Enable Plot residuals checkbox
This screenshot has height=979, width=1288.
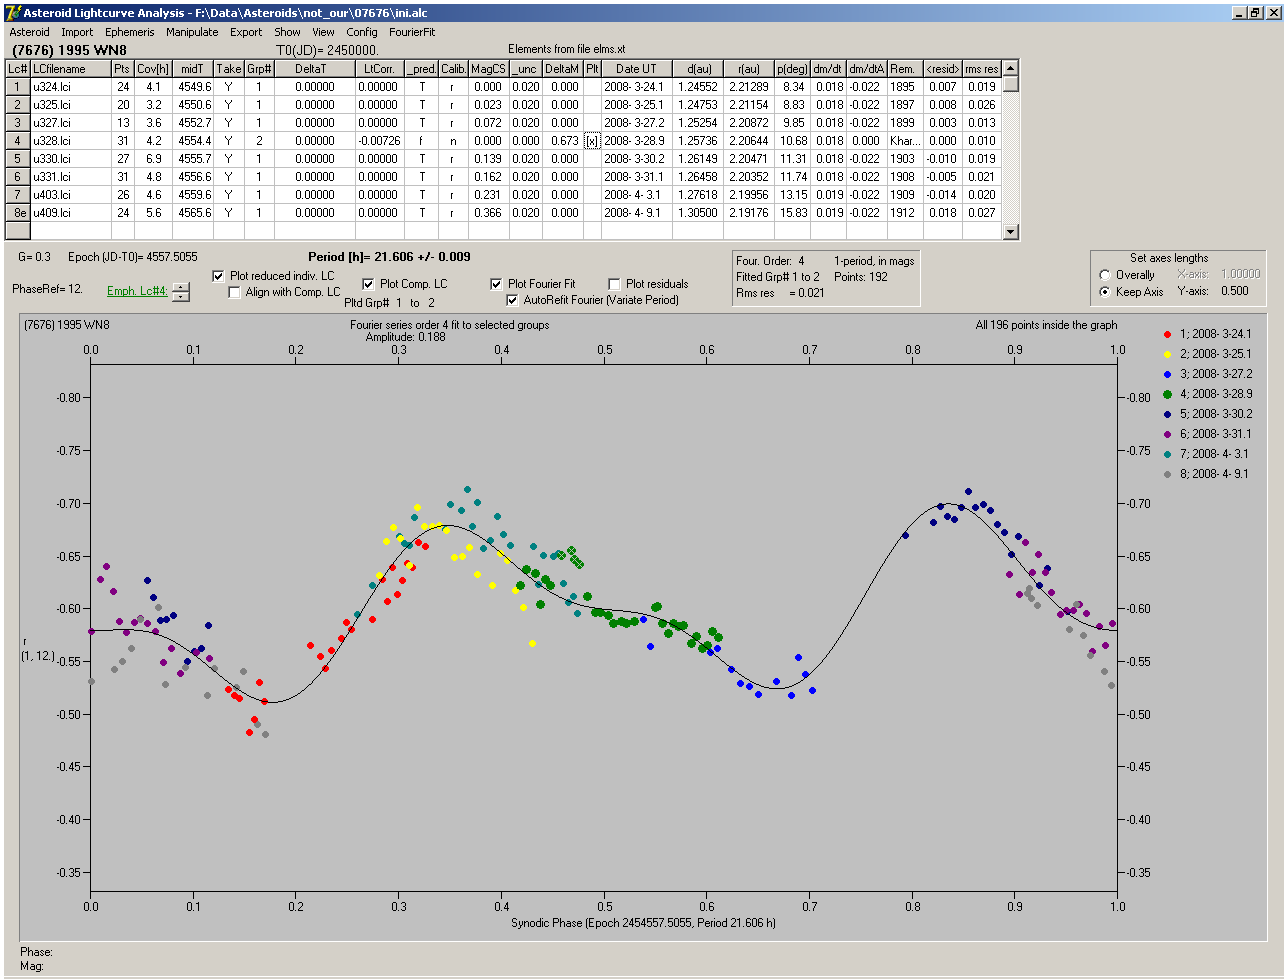(x=614, y=284)
